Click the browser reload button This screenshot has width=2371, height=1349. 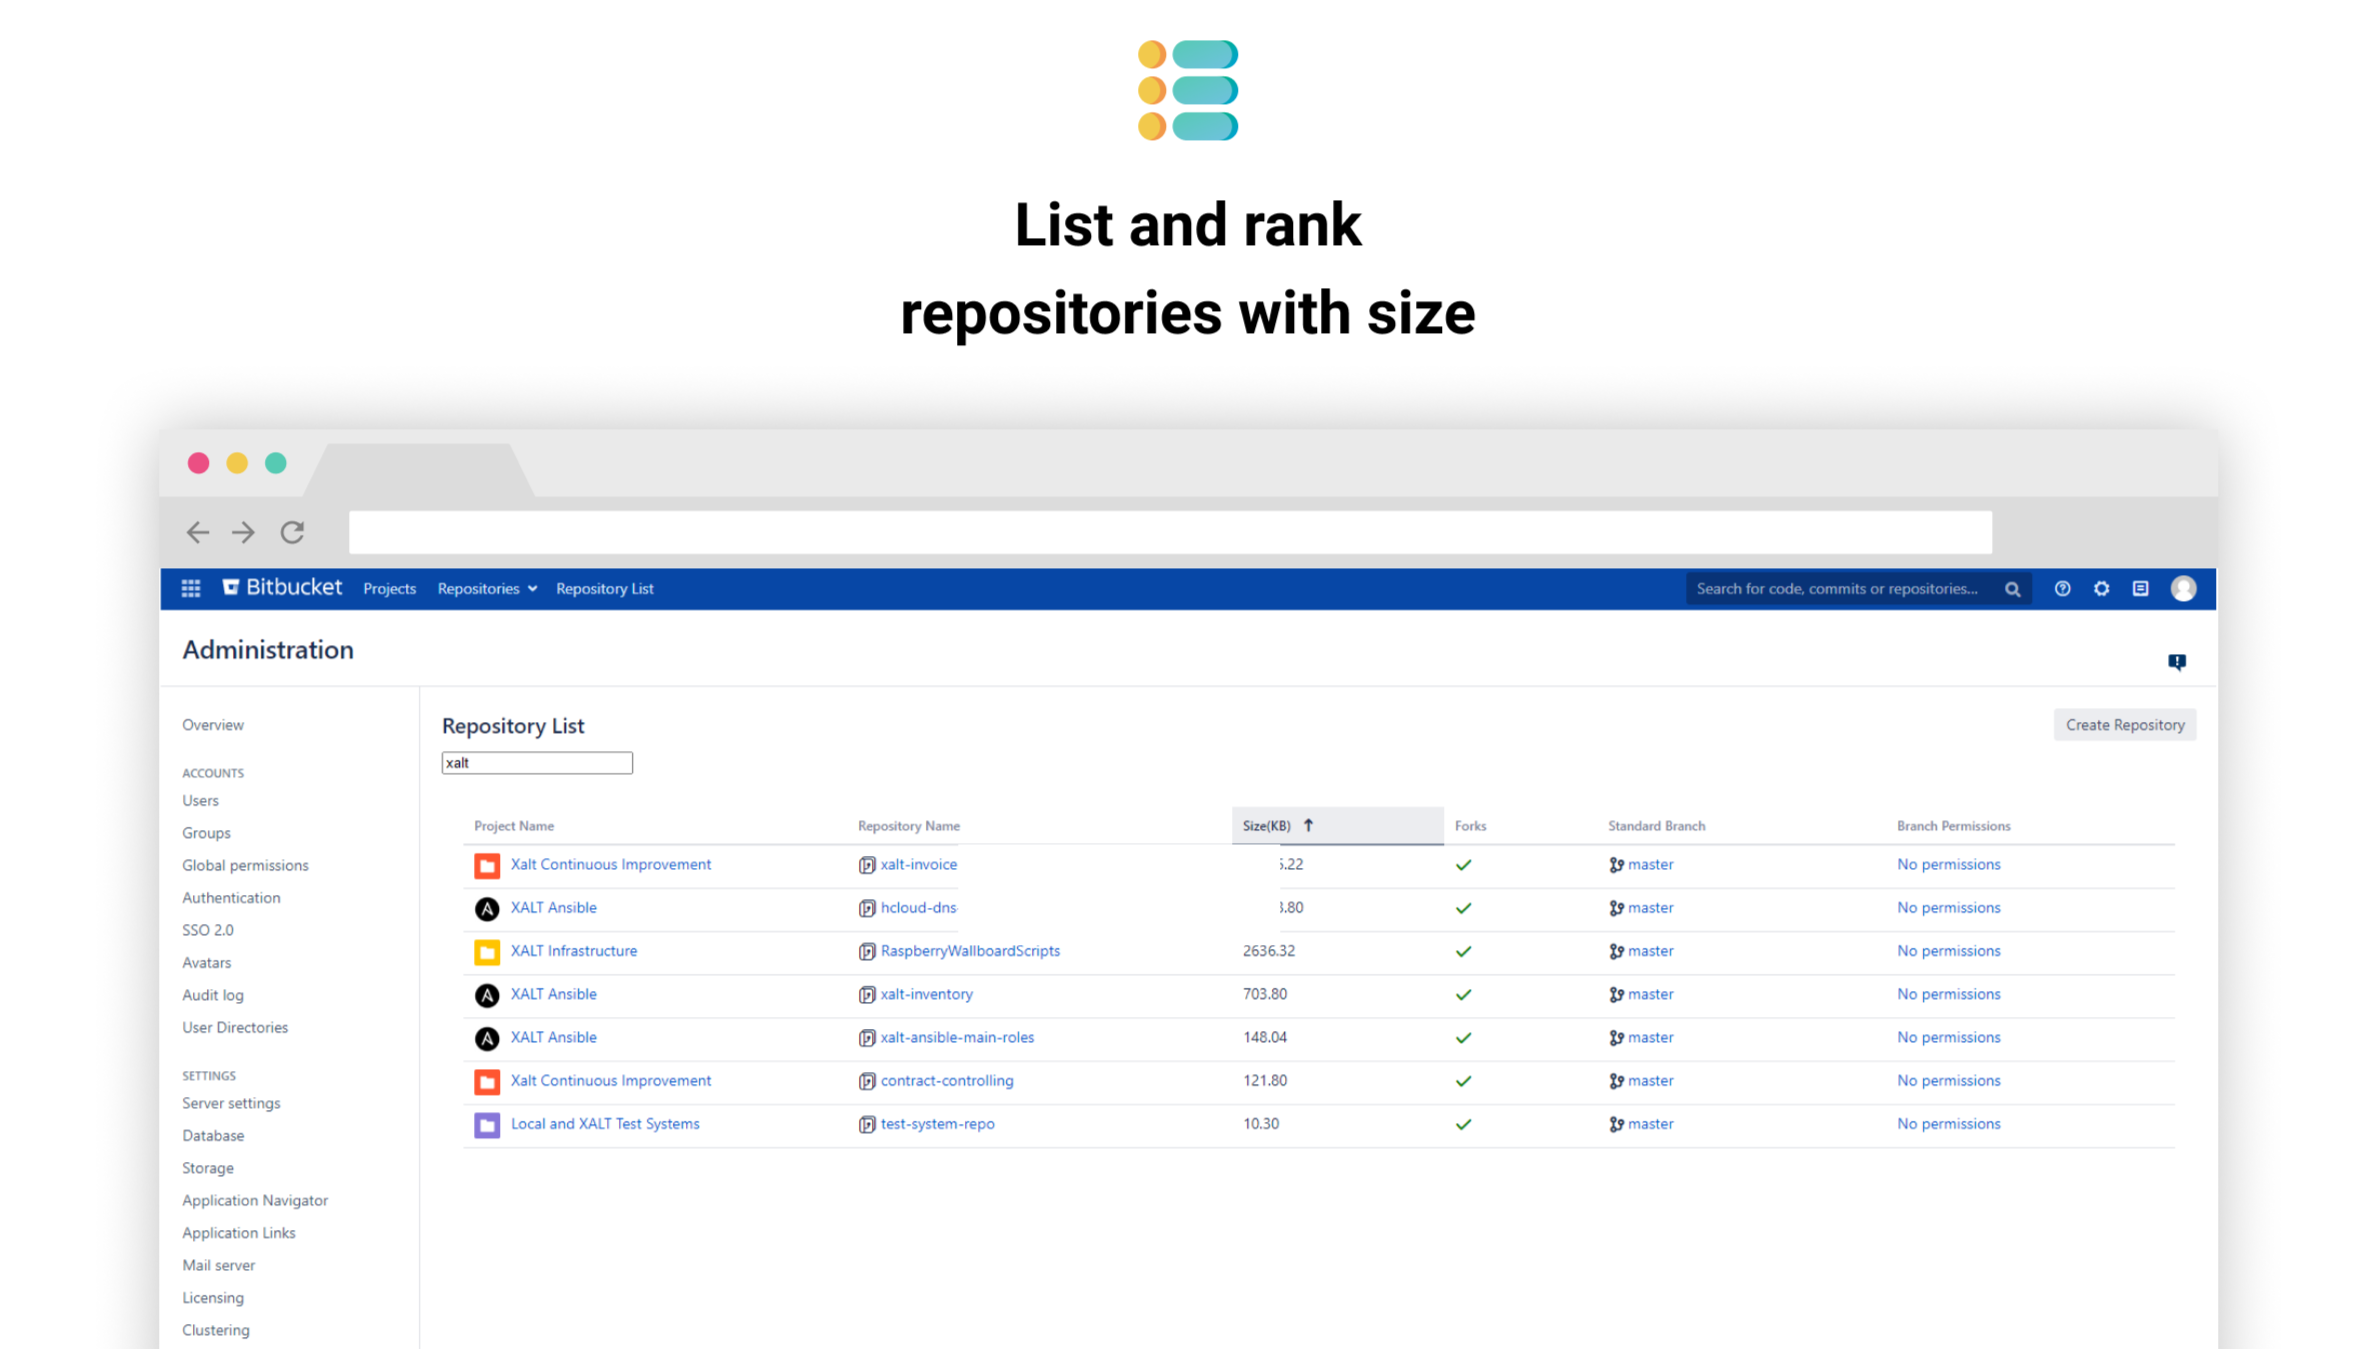click(292, 532)
